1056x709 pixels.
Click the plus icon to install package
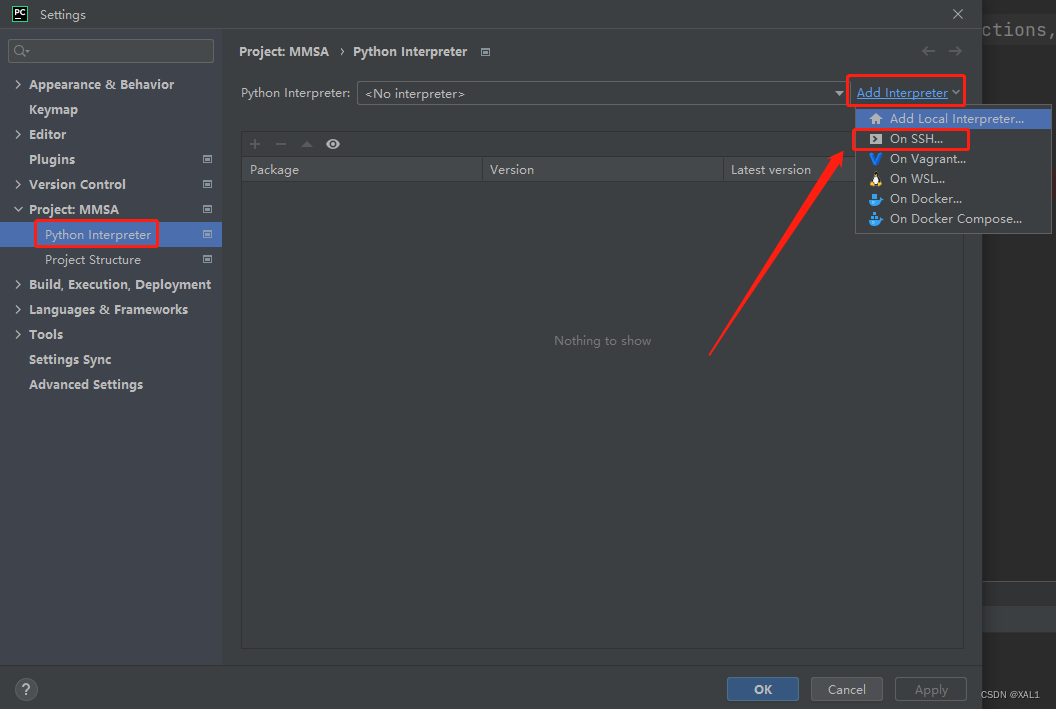(x=255, y=144)
